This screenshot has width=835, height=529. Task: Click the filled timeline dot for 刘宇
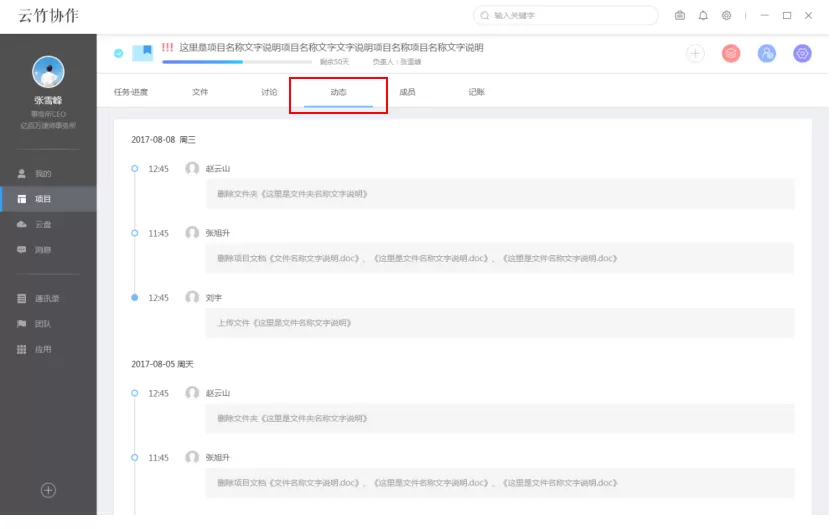135,298
